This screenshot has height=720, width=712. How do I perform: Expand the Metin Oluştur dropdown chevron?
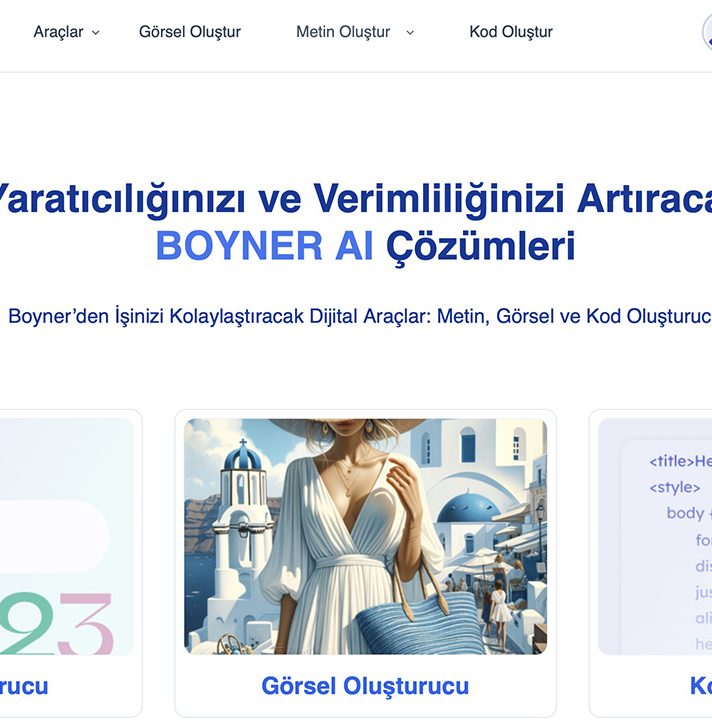coord(410,33)
